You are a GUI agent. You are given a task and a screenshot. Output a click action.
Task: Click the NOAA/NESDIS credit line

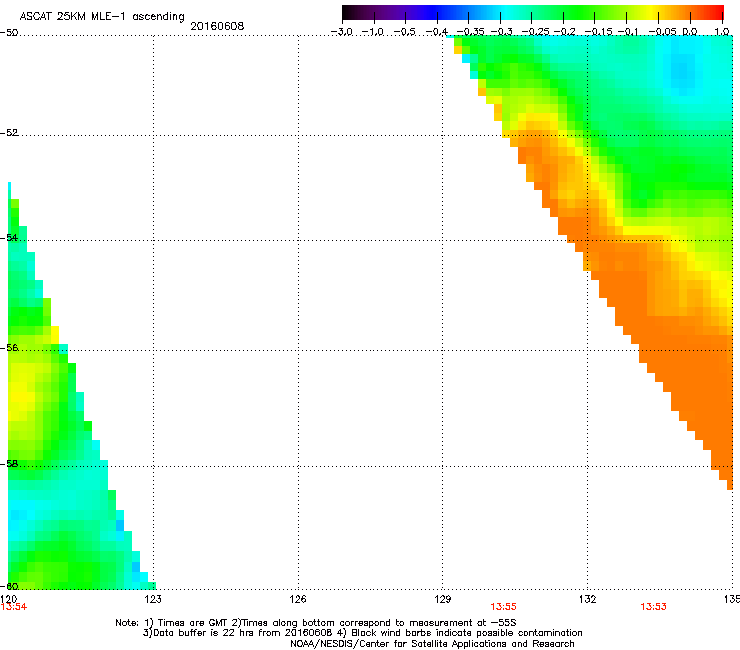(x=432, y=644)
